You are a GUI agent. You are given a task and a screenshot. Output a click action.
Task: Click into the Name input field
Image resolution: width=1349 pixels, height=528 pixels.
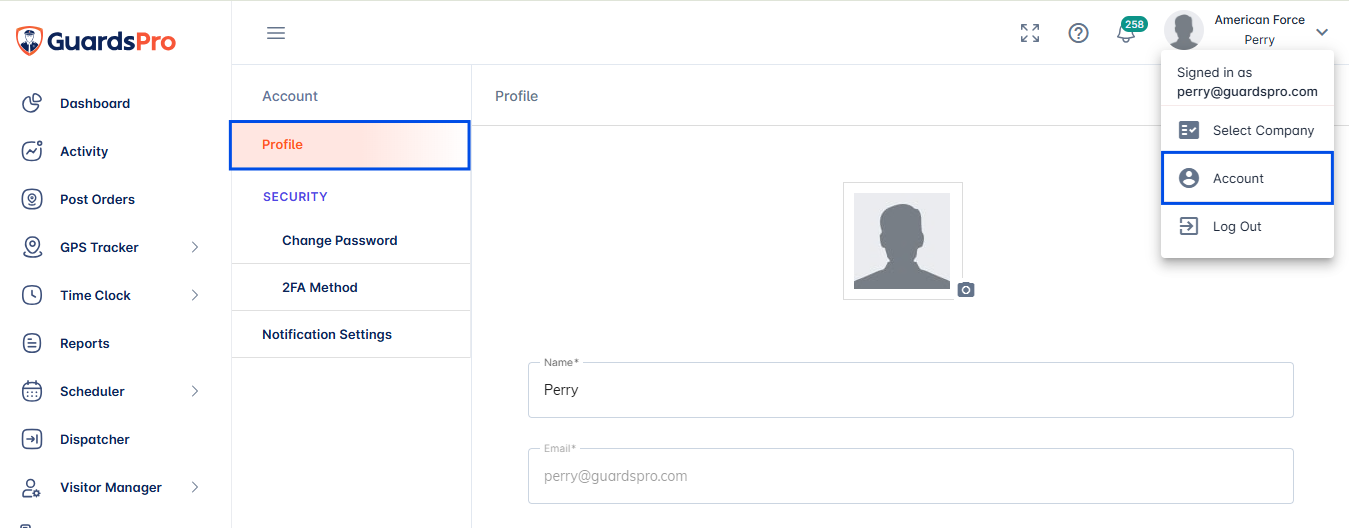[x=910, y=390]
